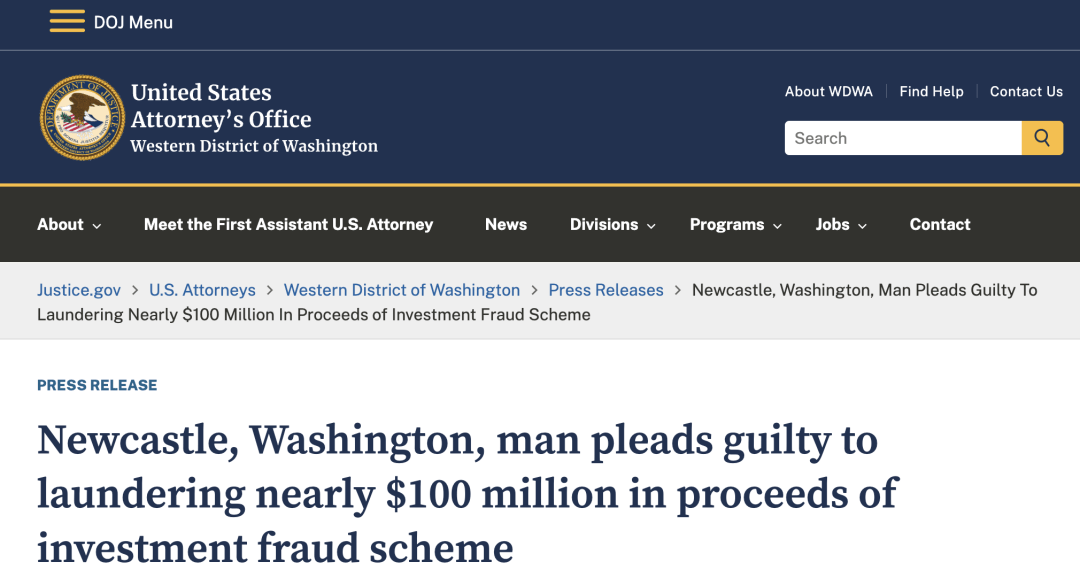
Task: Go to Contact in the navigation bar
Action: [x=940, y=224]
